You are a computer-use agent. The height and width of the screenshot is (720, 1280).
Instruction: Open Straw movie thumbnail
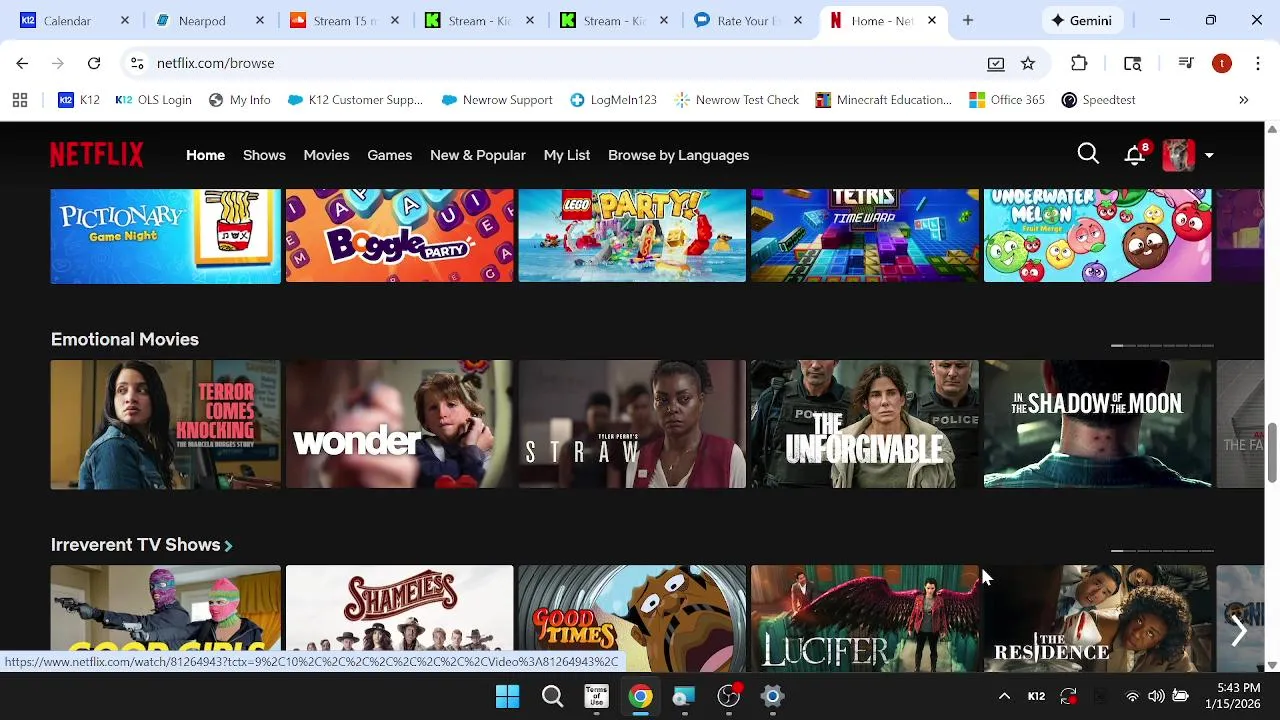click(x=632, y=424)
